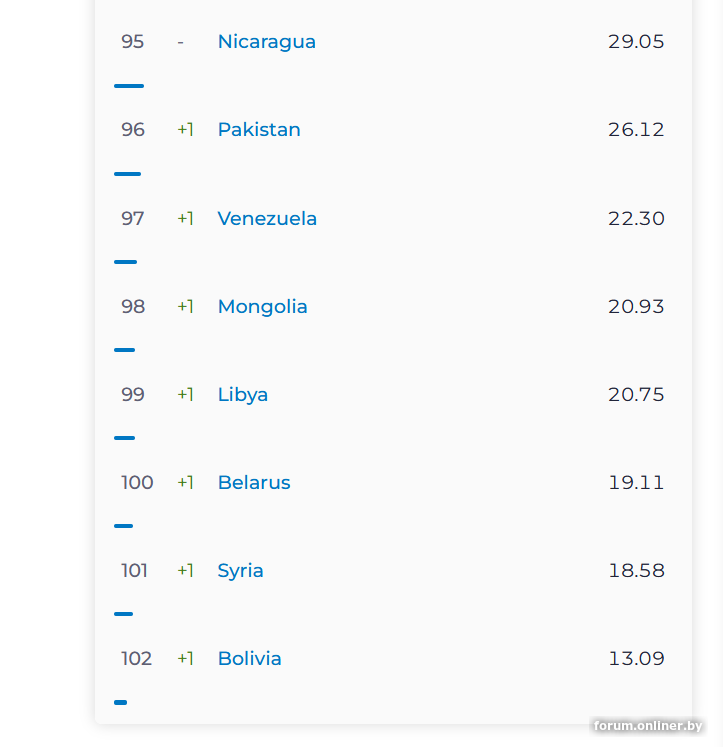Viewport: 723px width, 747px height.
Task: Click the rank number 95
Action: click(x=133, y=42)
